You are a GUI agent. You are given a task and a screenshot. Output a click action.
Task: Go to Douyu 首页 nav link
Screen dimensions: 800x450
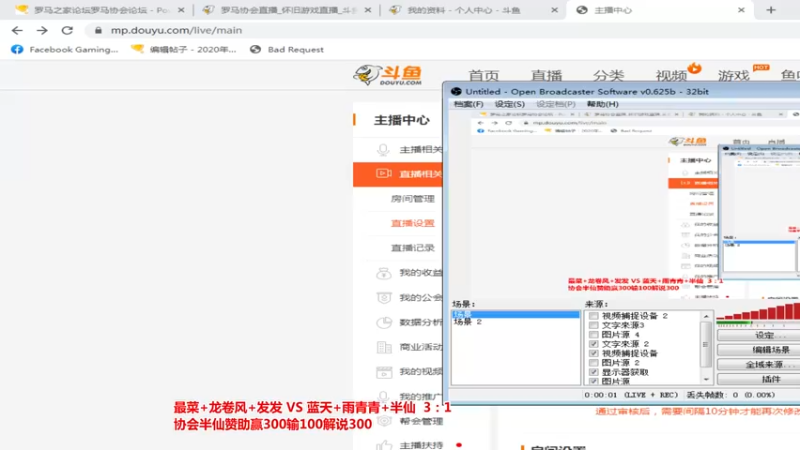(483, 76)
